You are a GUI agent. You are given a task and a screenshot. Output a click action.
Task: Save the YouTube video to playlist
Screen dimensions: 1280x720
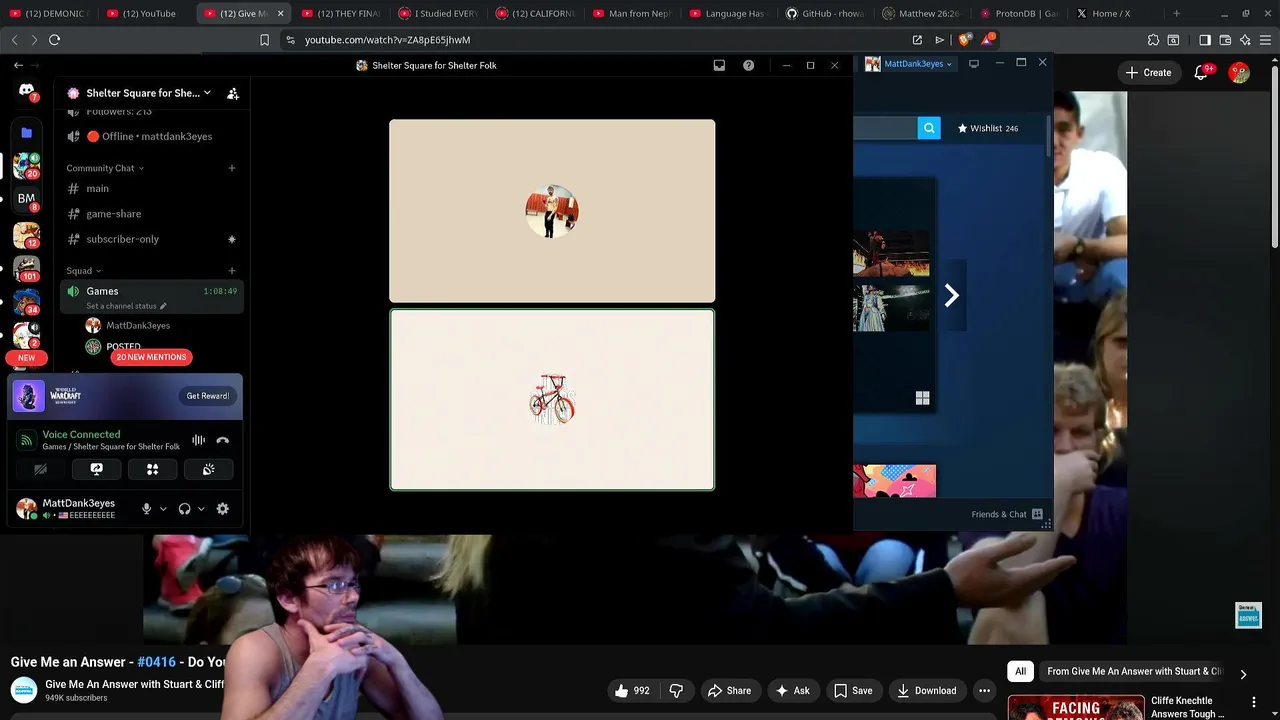[x=853, y=691]
